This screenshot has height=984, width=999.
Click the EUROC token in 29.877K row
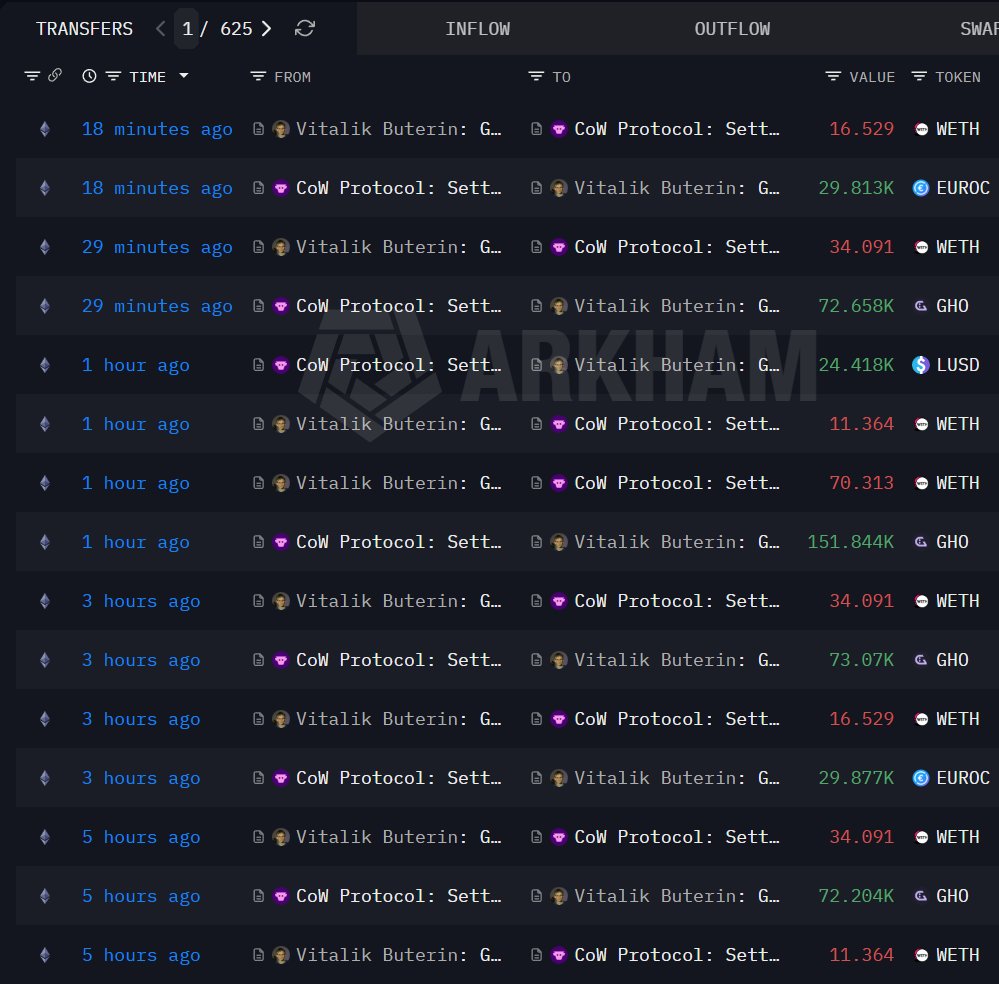[963, 778]
